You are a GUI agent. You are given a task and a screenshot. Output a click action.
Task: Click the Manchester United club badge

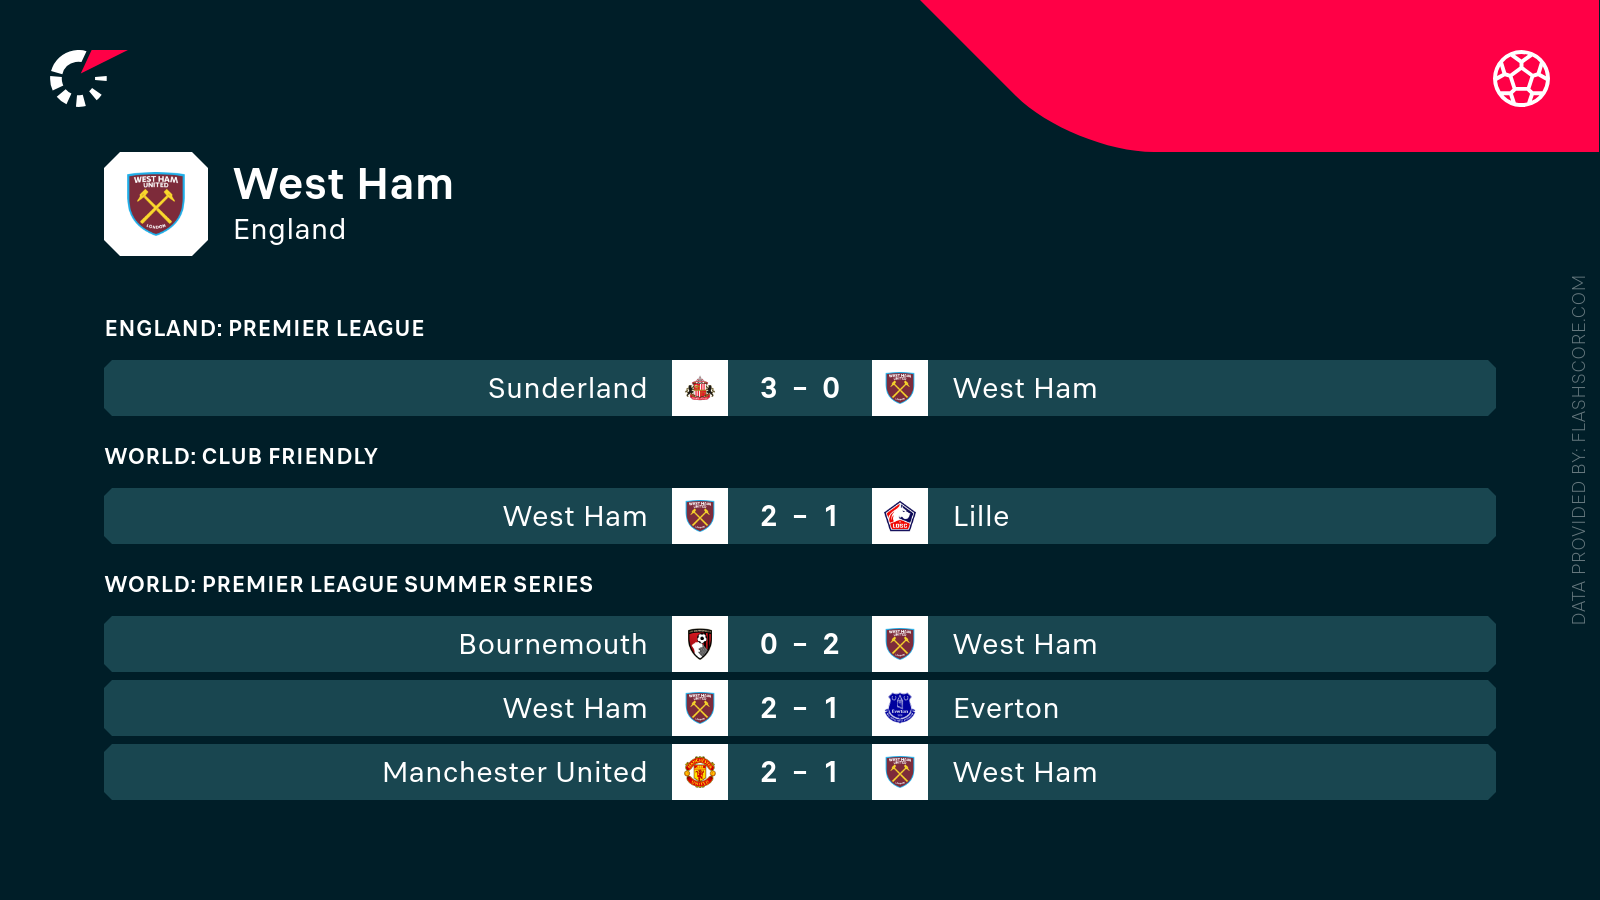(x=700, y=772)
